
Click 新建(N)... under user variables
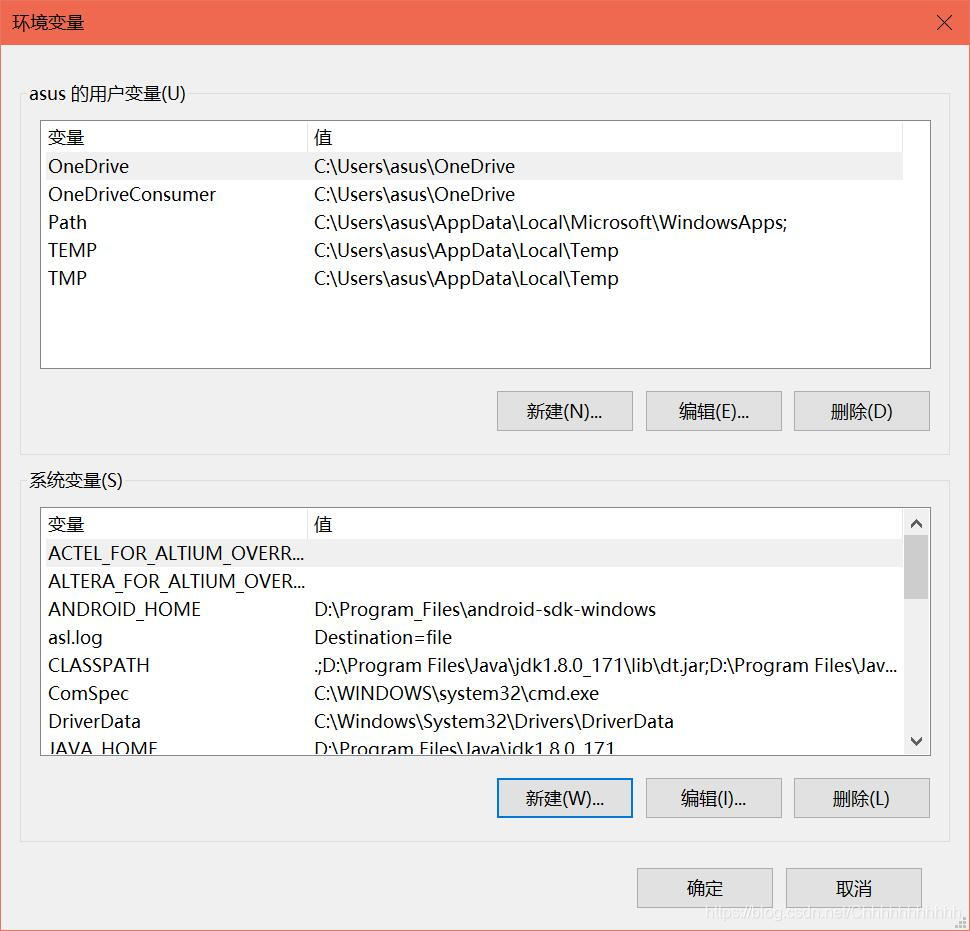click(x=564, y=411)
